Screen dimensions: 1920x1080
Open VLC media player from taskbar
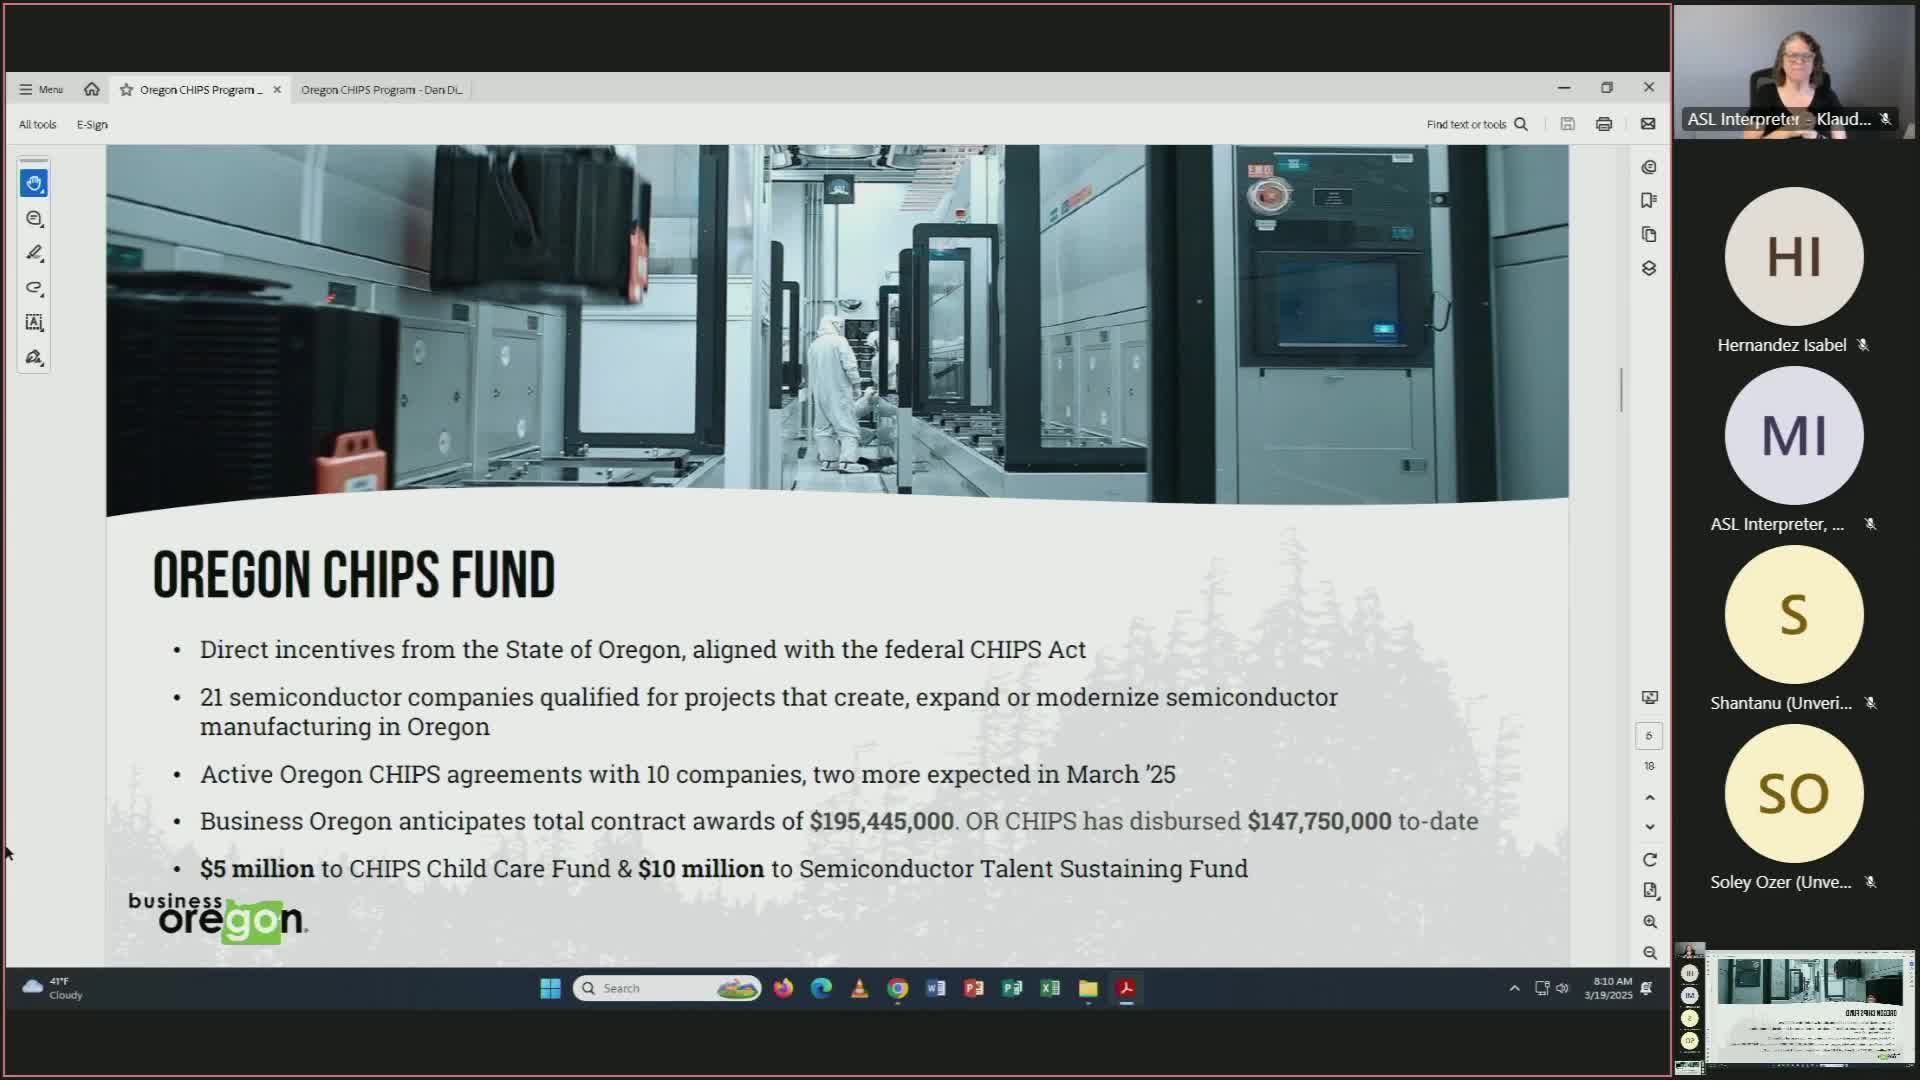click(x=859, y=988)
